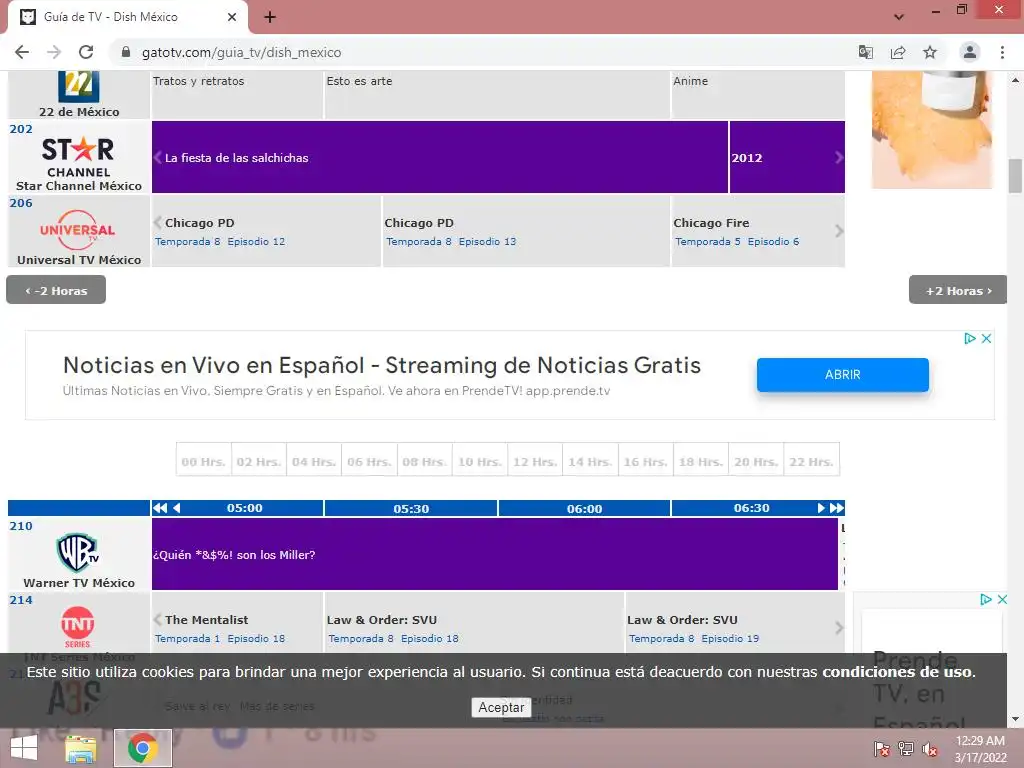Open the Warner TV México logo
1024x768 pixels.
click(78, 552)
